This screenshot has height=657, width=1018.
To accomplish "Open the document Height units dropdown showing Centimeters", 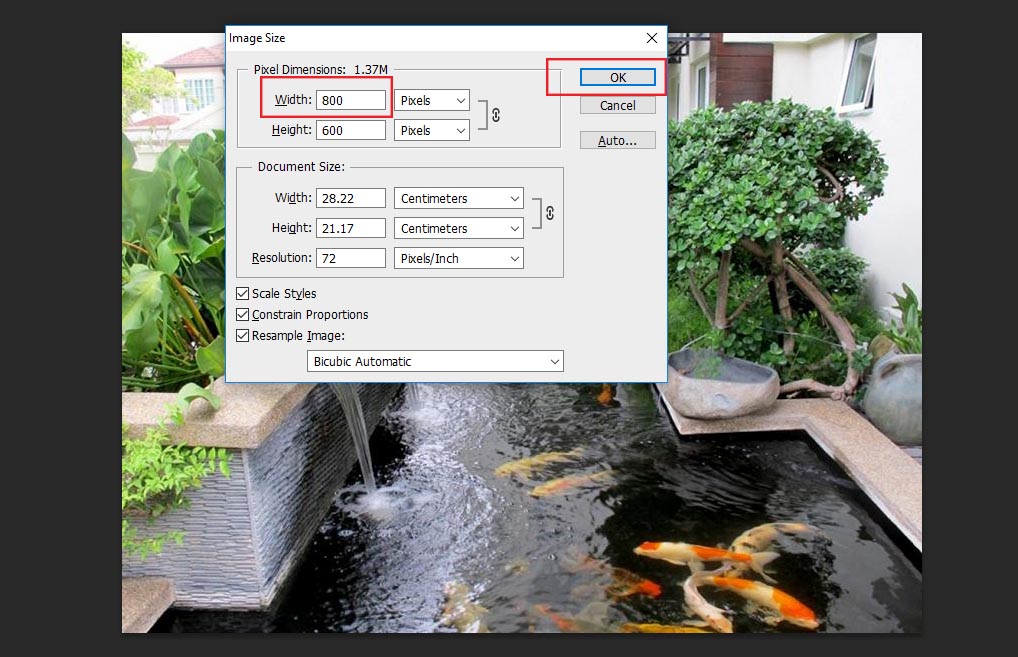I will 458,227.
